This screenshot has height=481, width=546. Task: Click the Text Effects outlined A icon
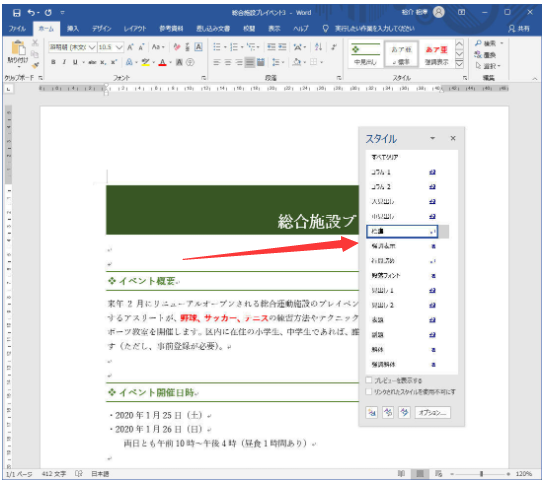coord(129,62)
